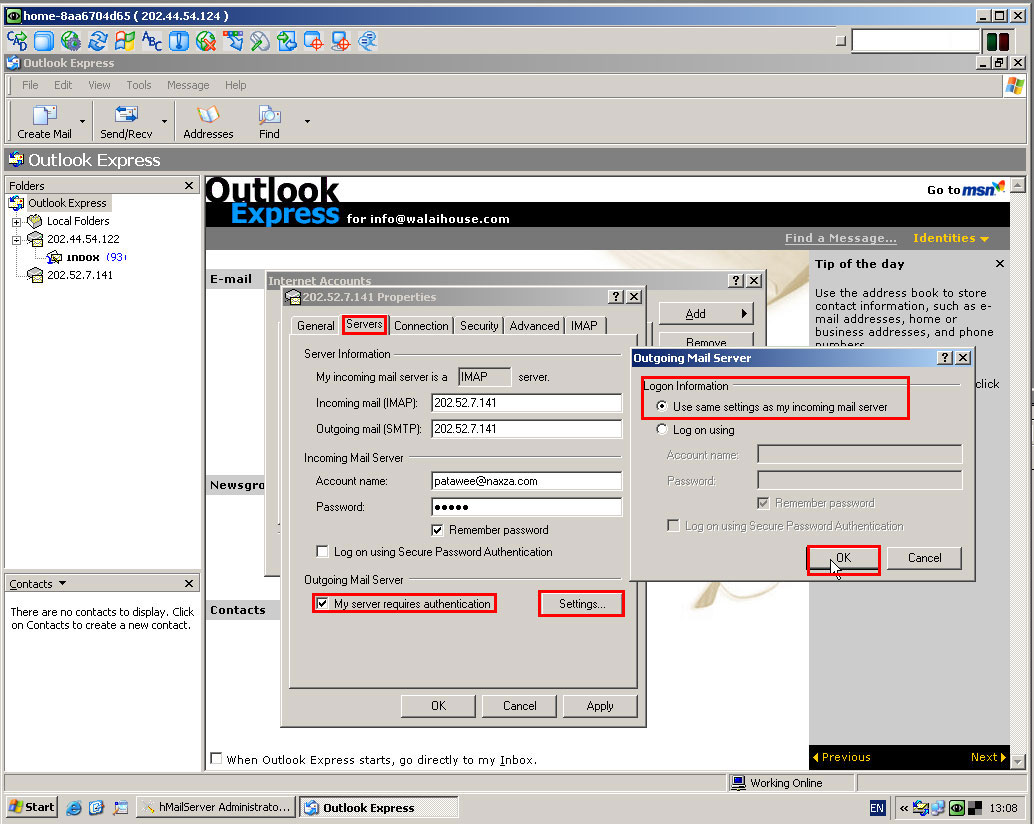Click the Create Mail toolbar icon
The width and height of the screenshot is (1034, 824).
tap(44, 122)
